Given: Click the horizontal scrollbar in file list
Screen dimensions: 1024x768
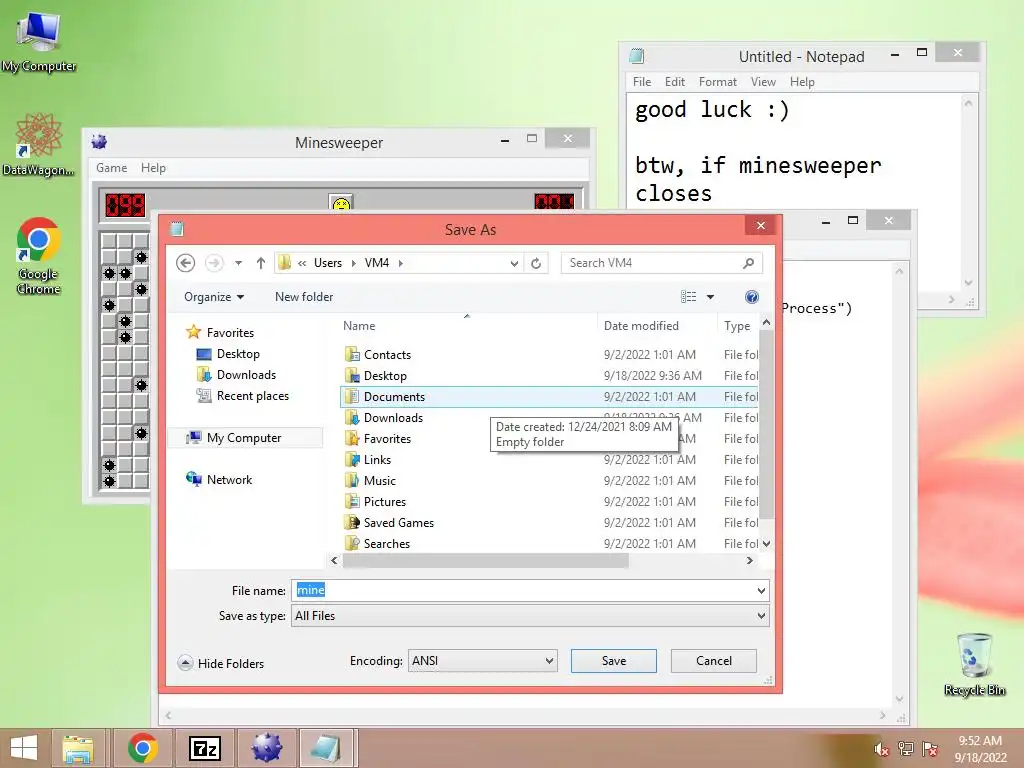Looking at the screenshot, I should pos(485,560).
